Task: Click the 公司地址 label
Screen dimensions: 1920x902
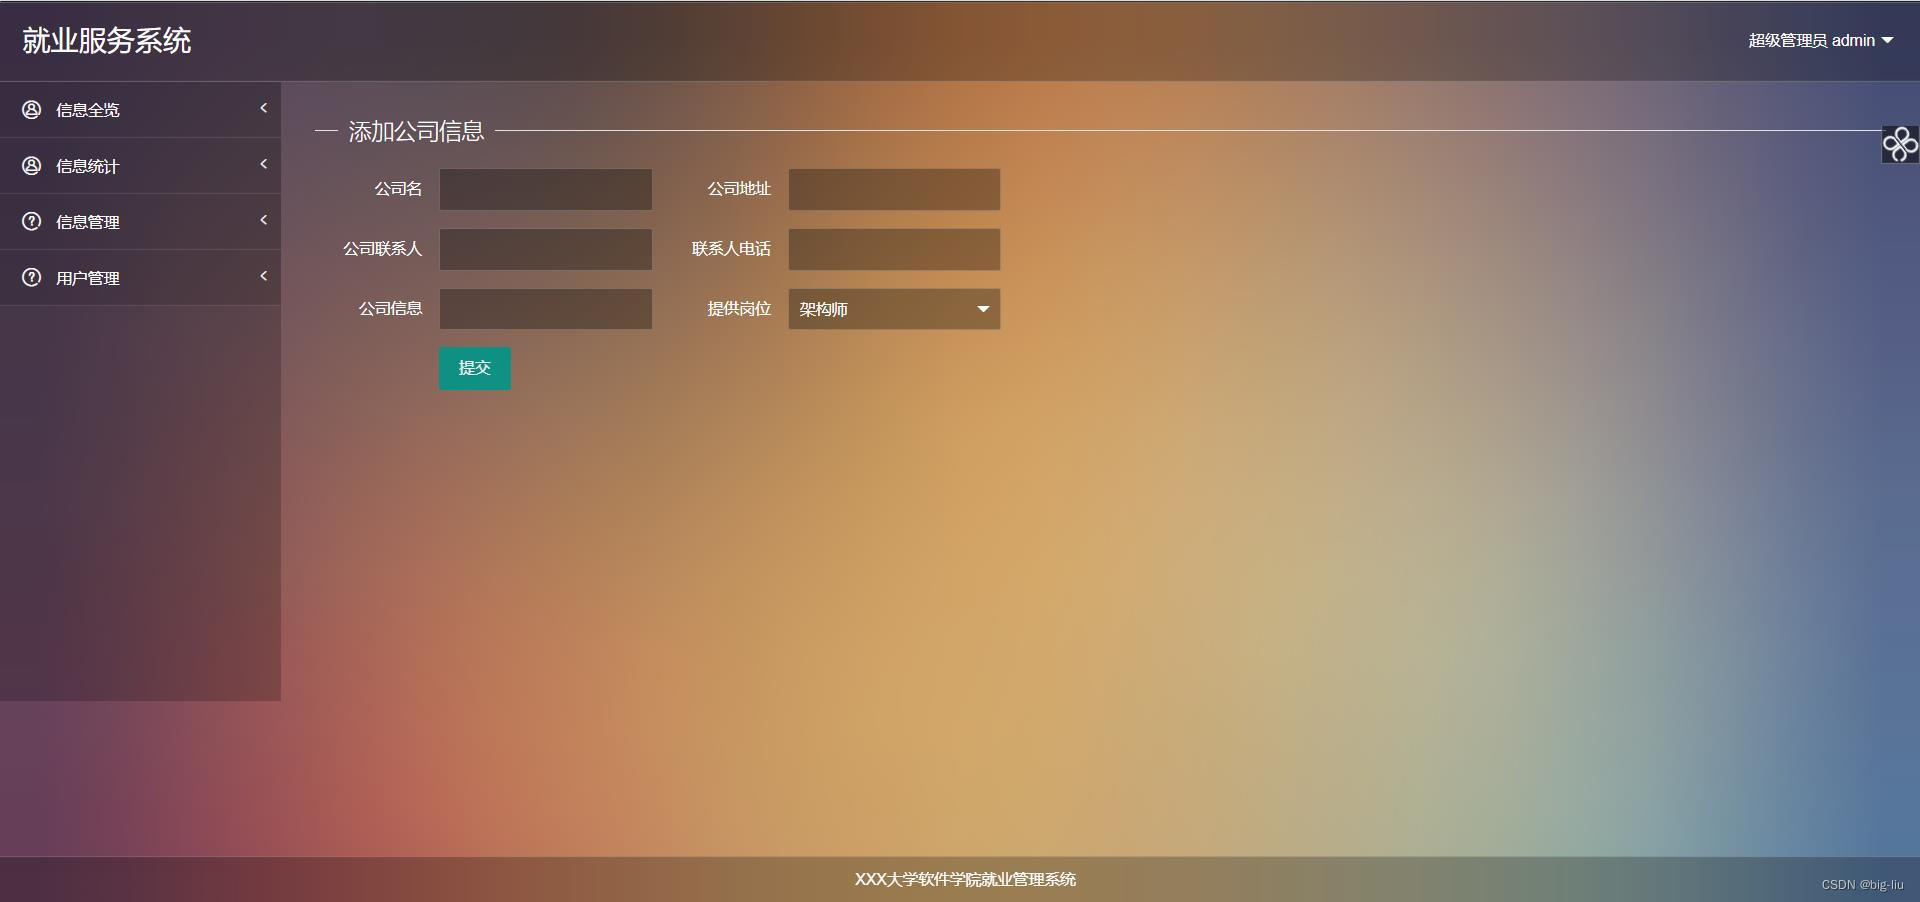Action: (739, 189)
